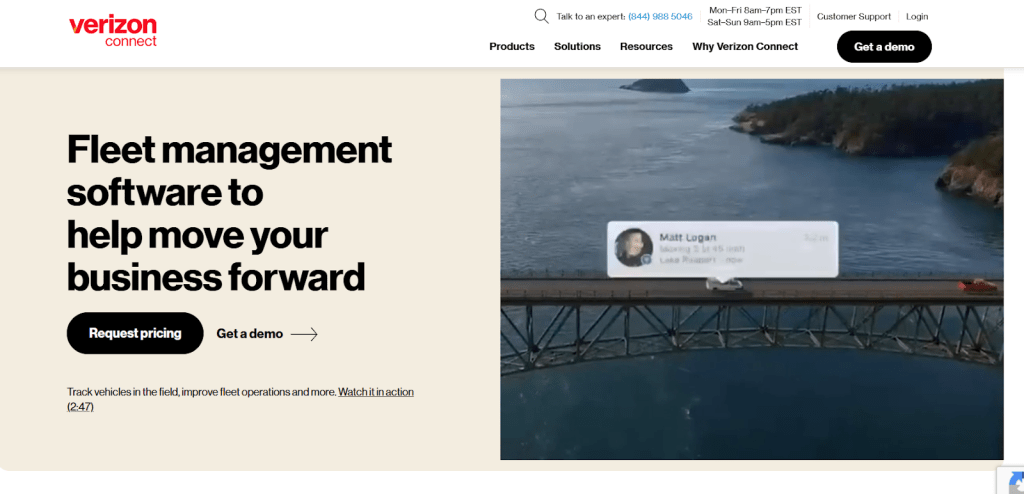
Task: Expand the Solutions menu
Action: pos(577,47)
